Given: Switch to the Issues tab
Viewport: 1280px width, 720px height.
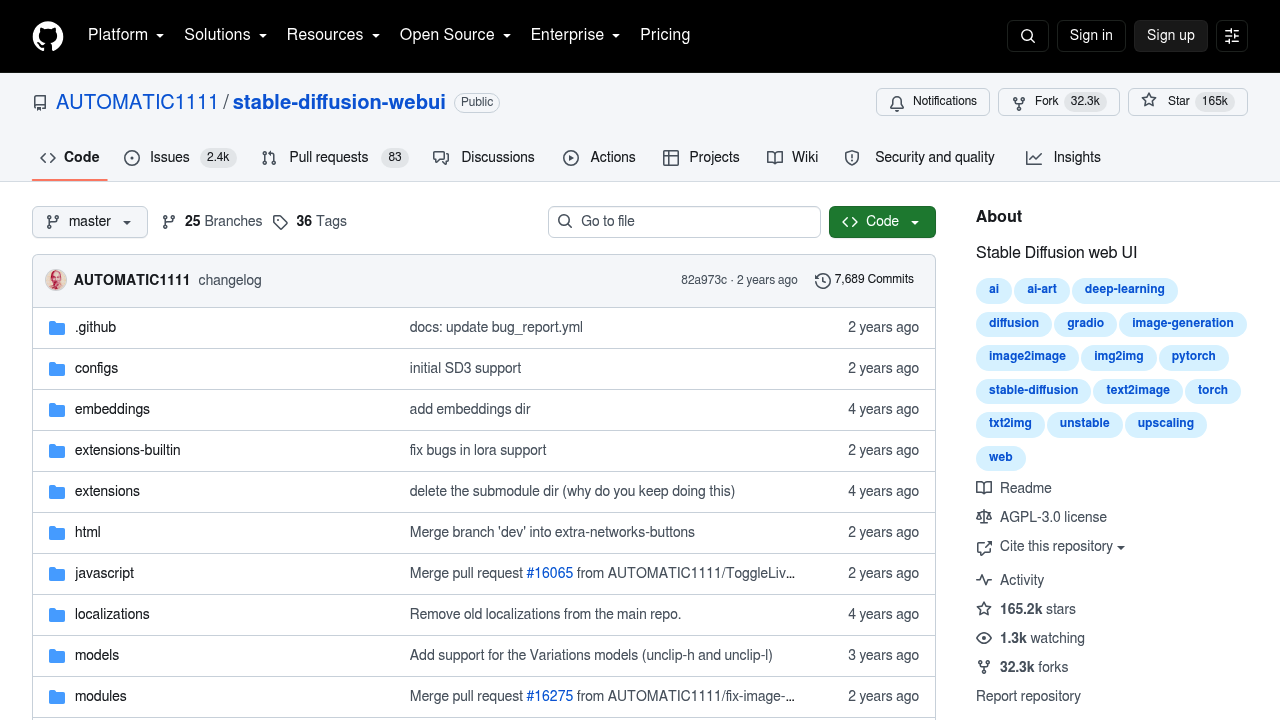Looking at the screenshot, I should (180, 158).
